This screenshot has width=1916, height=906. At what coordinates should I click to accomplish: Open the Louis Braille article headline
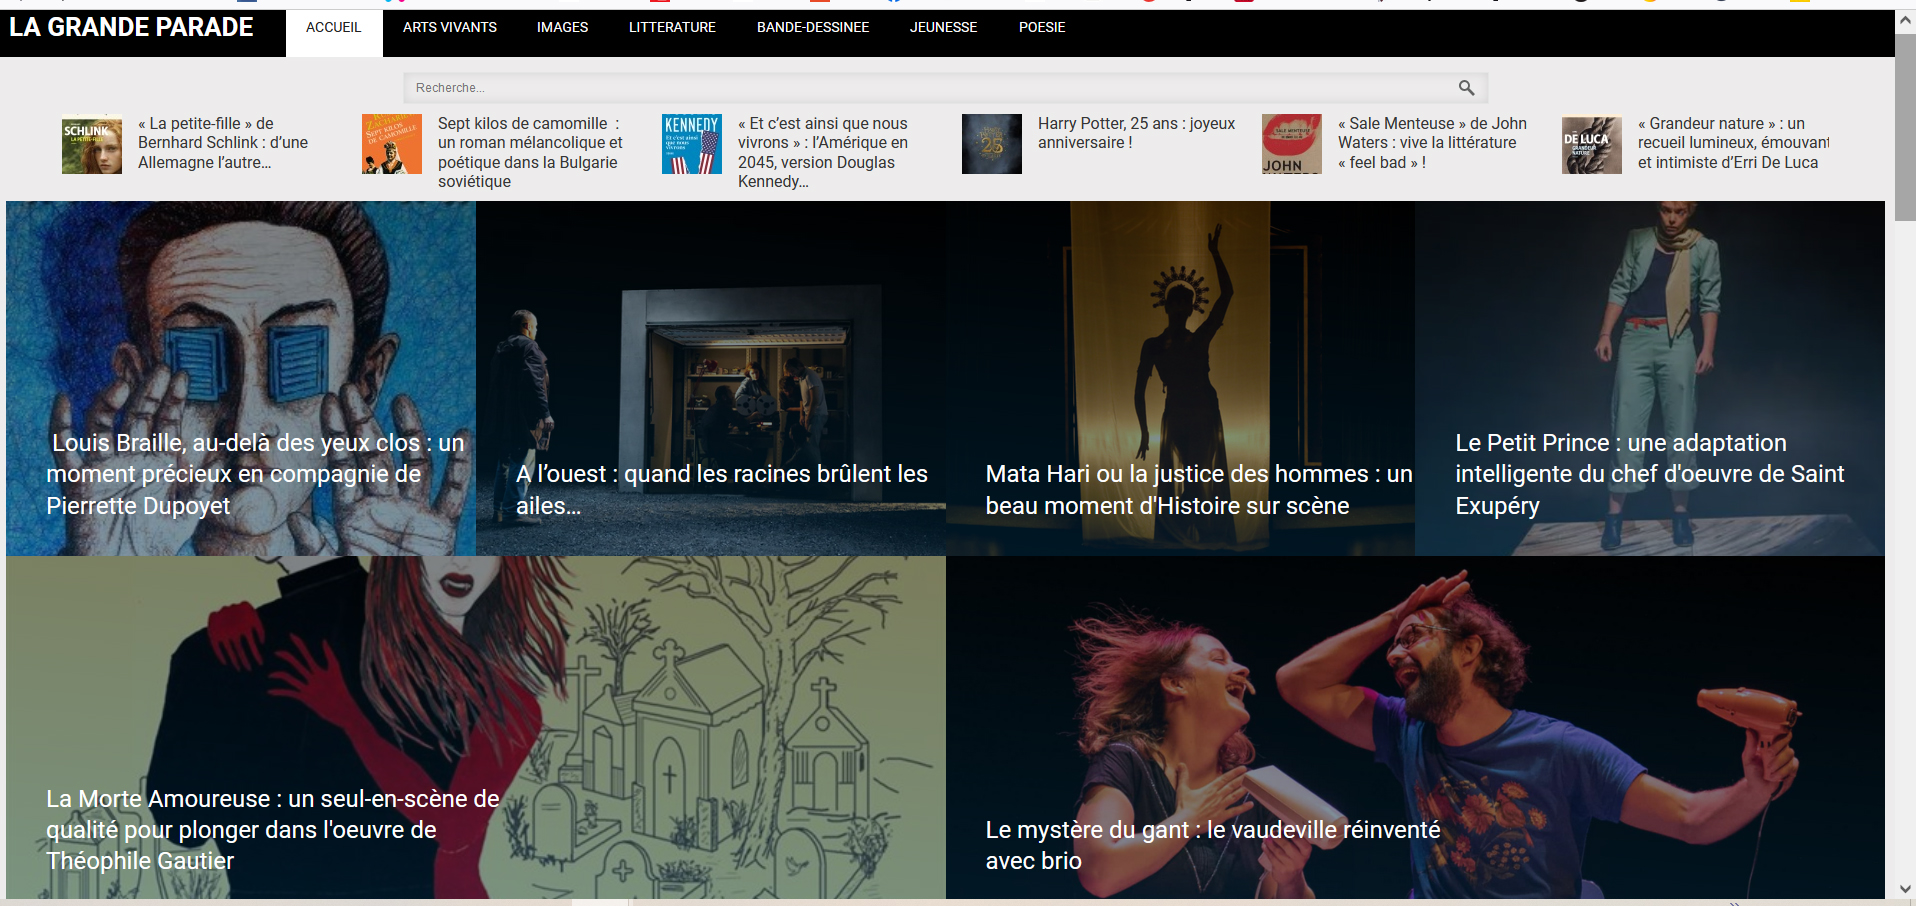tap(255, 474)
